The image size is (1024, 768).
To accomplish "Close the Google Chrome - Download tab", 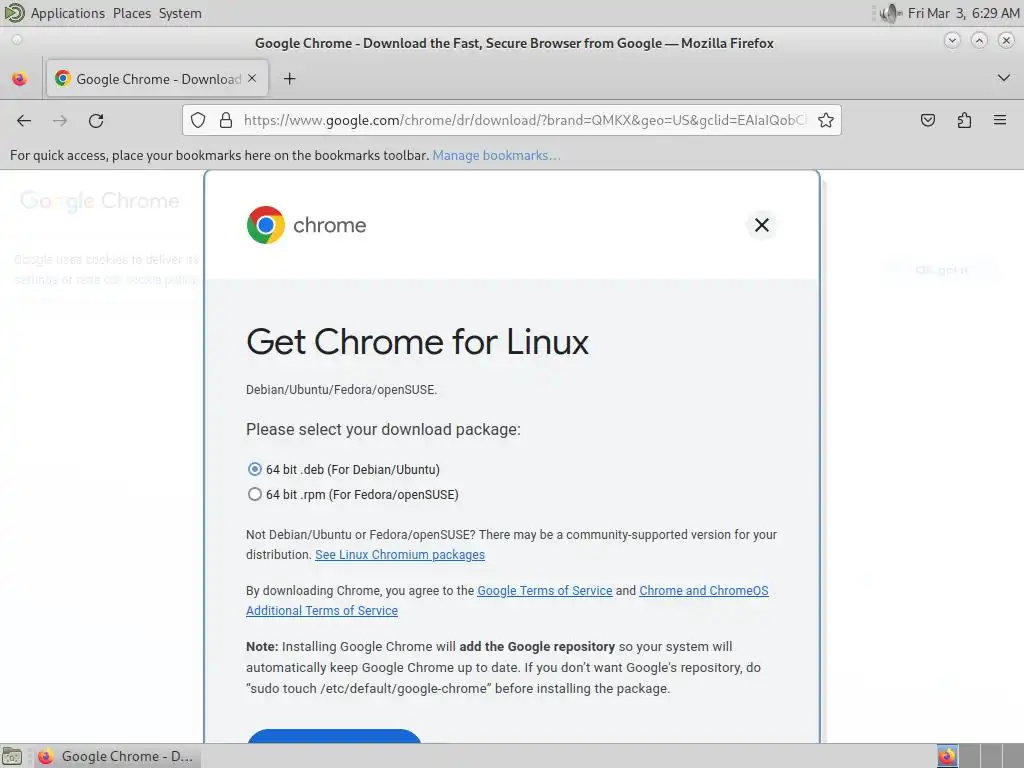I will (x=252, y=78).
